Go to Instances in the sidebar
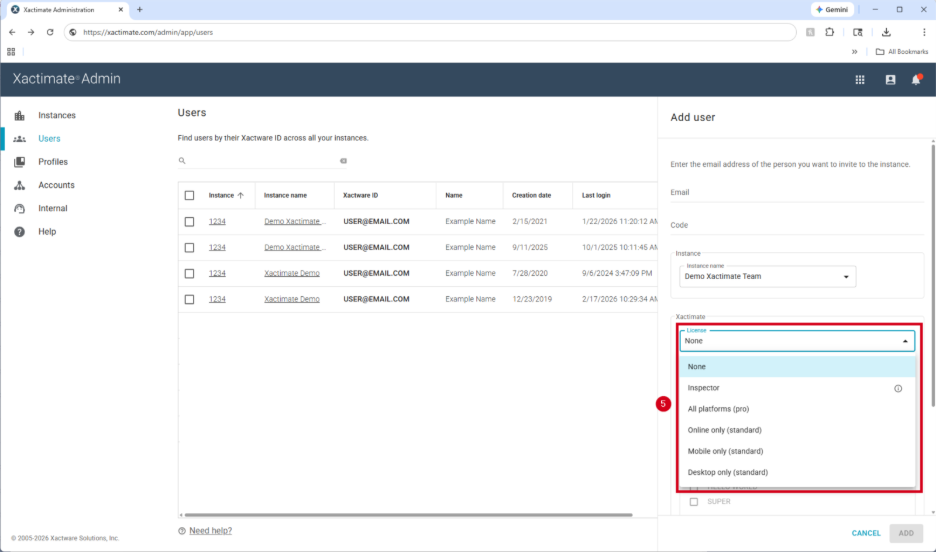 pyautogui.click(x=56, y=116)
